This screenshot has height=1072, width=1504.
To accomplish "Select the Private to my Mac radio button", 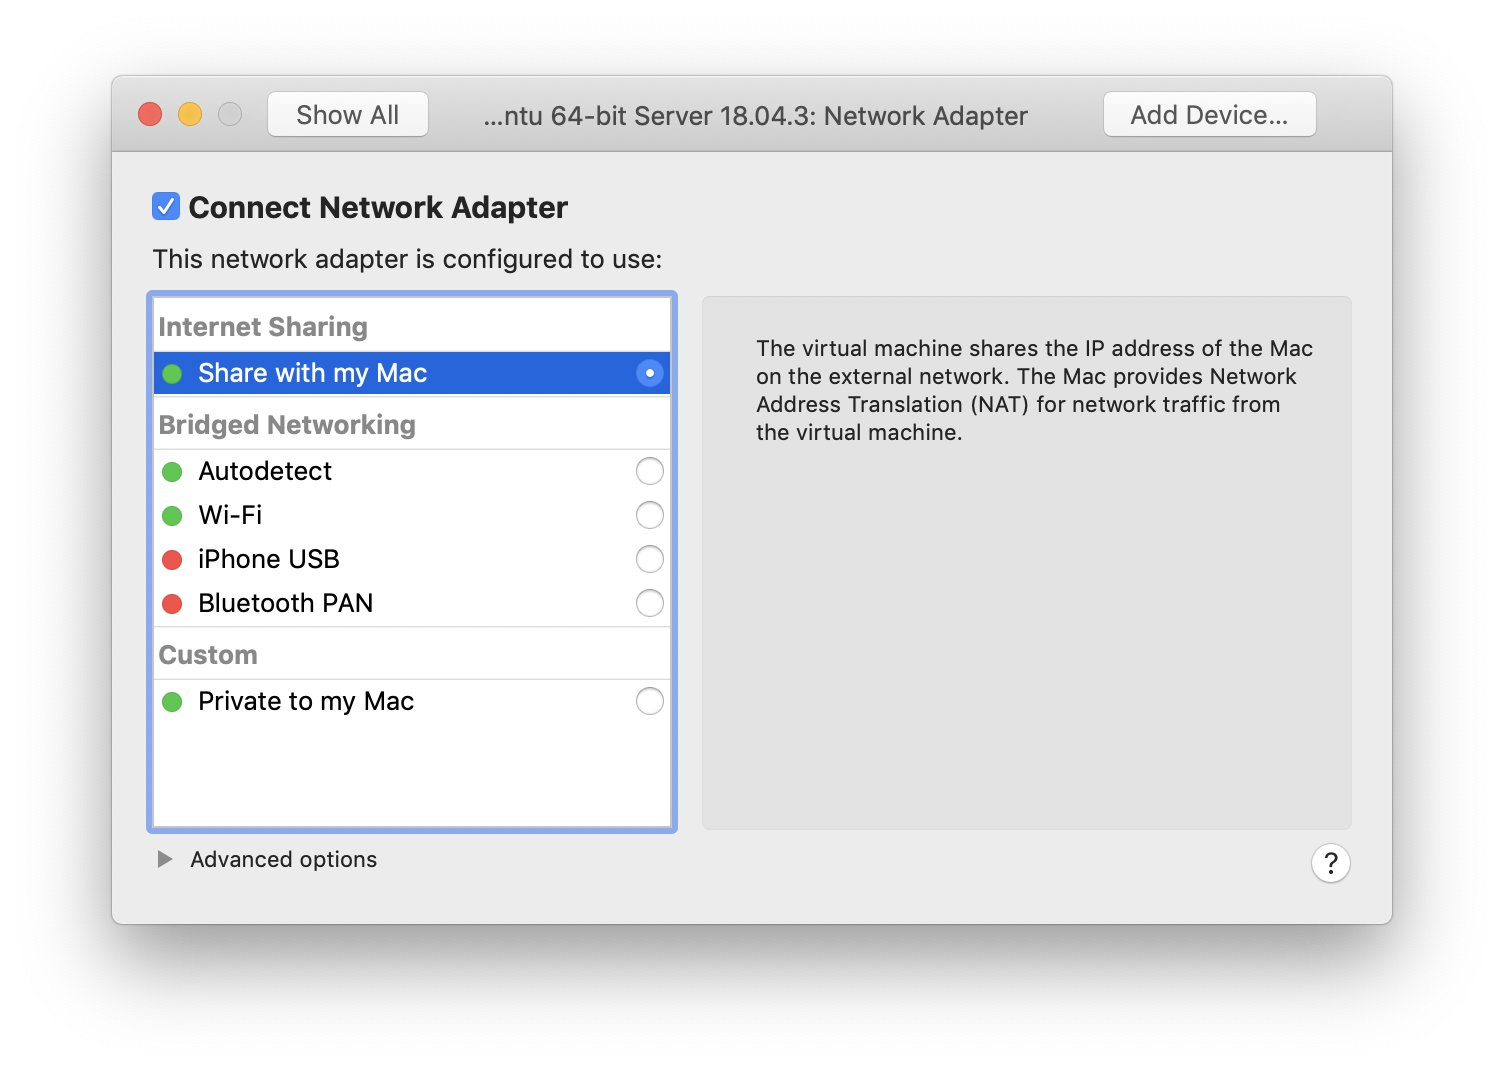I will pos(649,701).
